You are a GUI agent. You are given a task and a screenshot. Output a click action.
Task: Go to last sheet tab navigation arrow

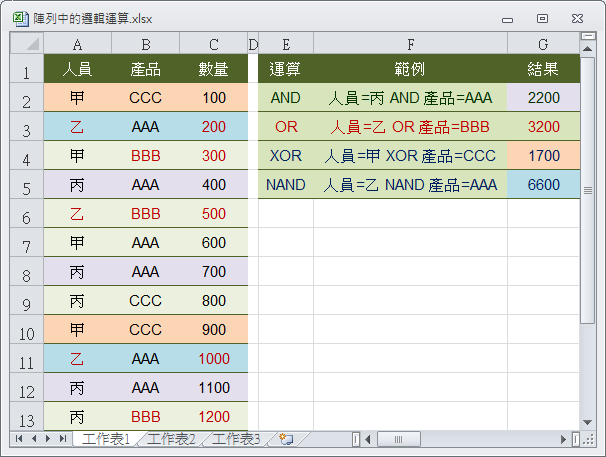63,438
